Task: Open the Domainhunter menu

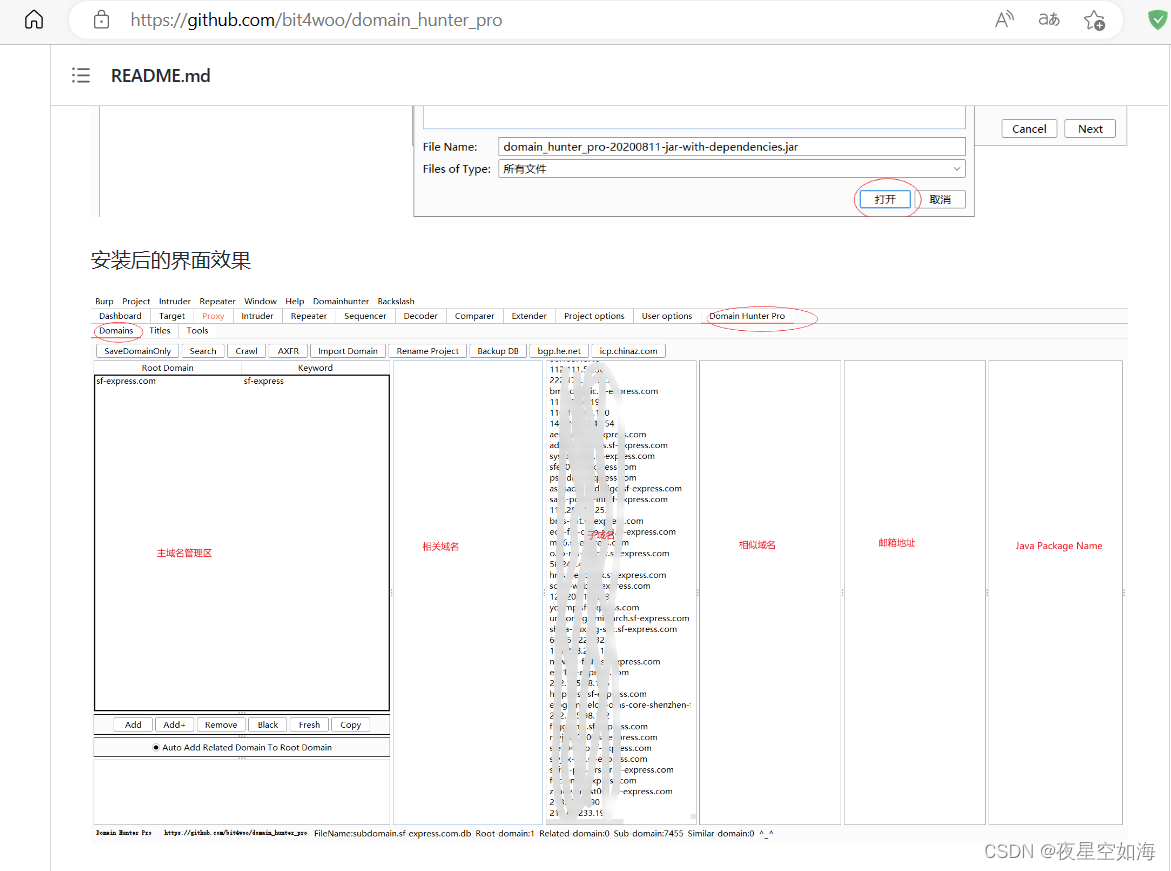Action: click(341, 301)
